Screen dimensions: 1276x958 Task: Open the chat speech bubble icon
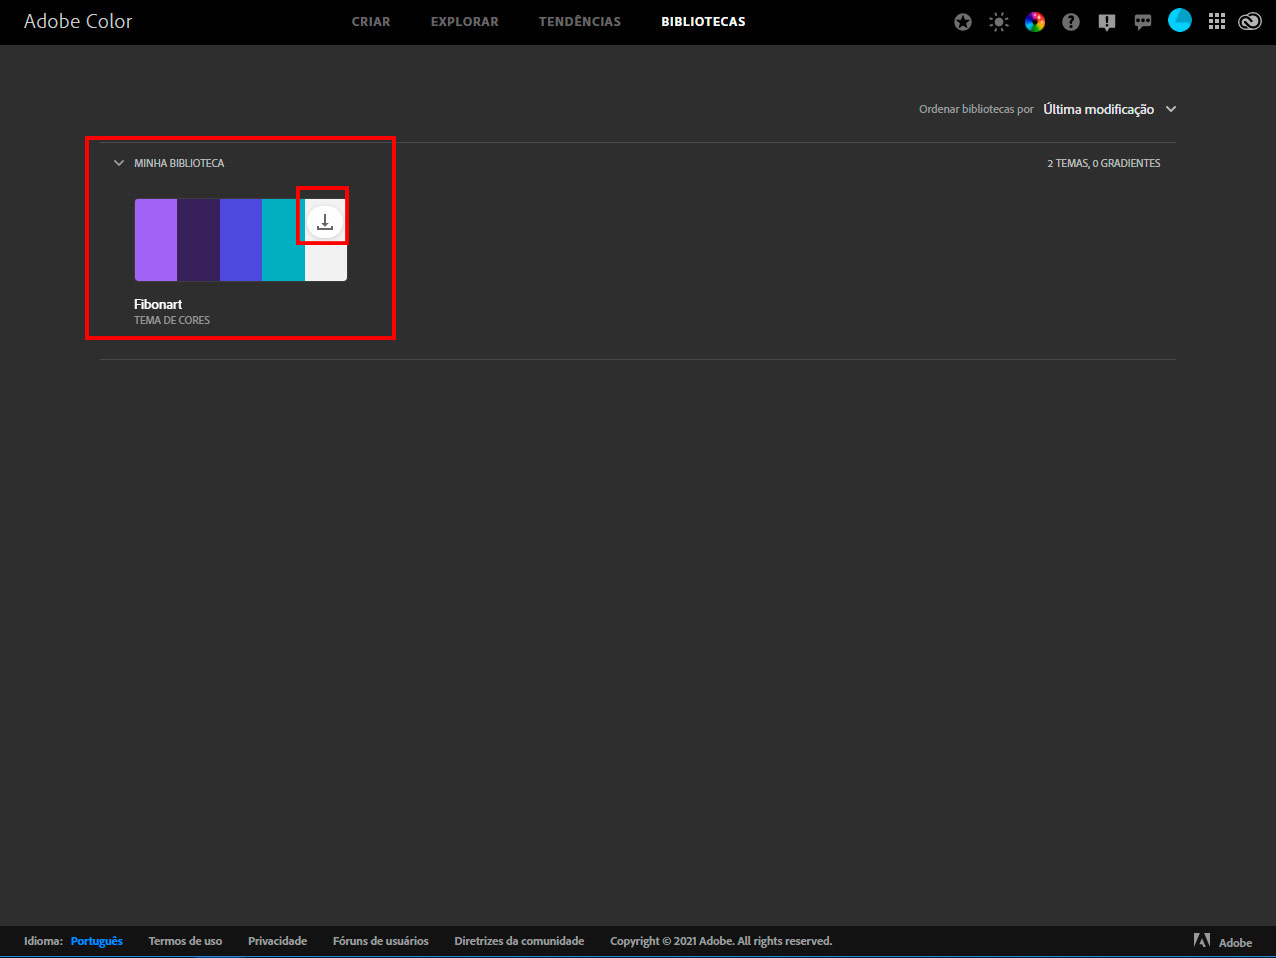(1143, 22)
